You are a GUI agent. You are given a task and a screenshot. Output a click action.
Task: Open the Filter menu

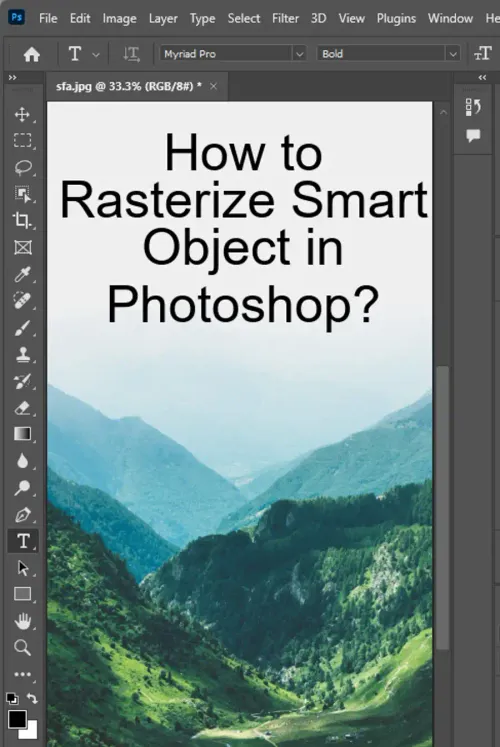[x=285, y=19]
